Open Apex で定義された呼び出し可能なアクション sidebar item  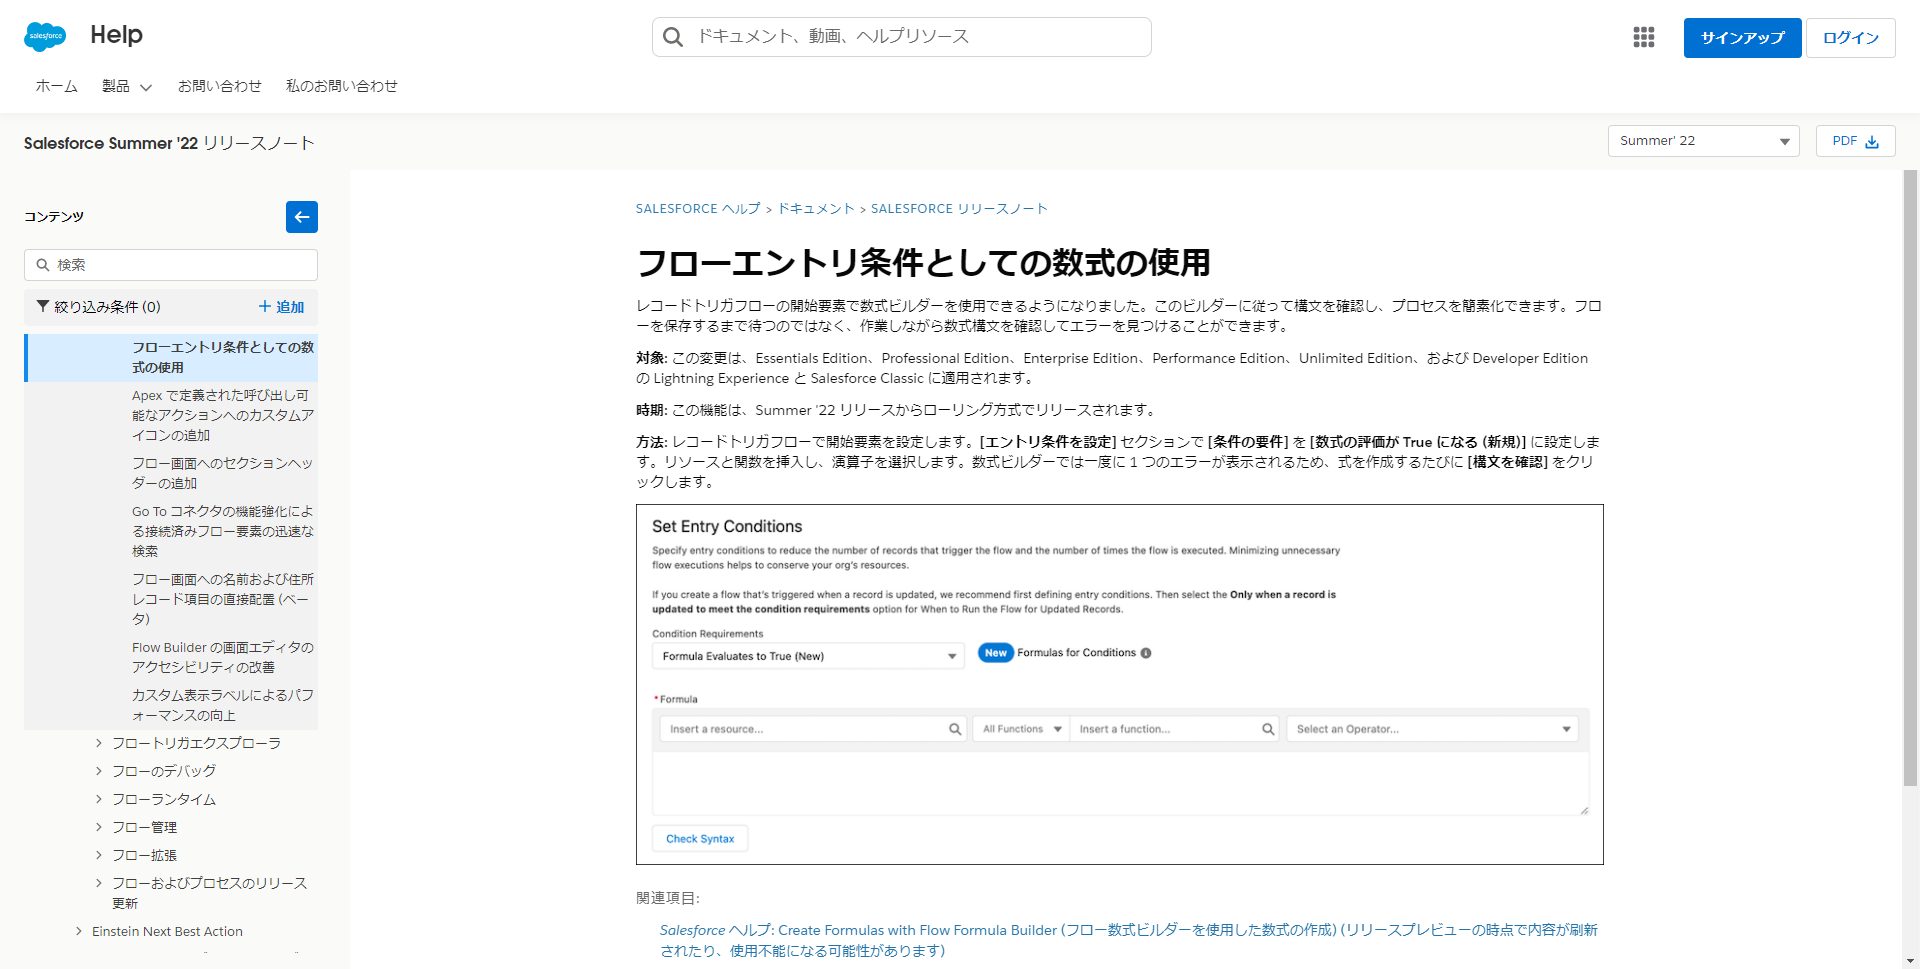pyautogui.click(x=223, y=415)
